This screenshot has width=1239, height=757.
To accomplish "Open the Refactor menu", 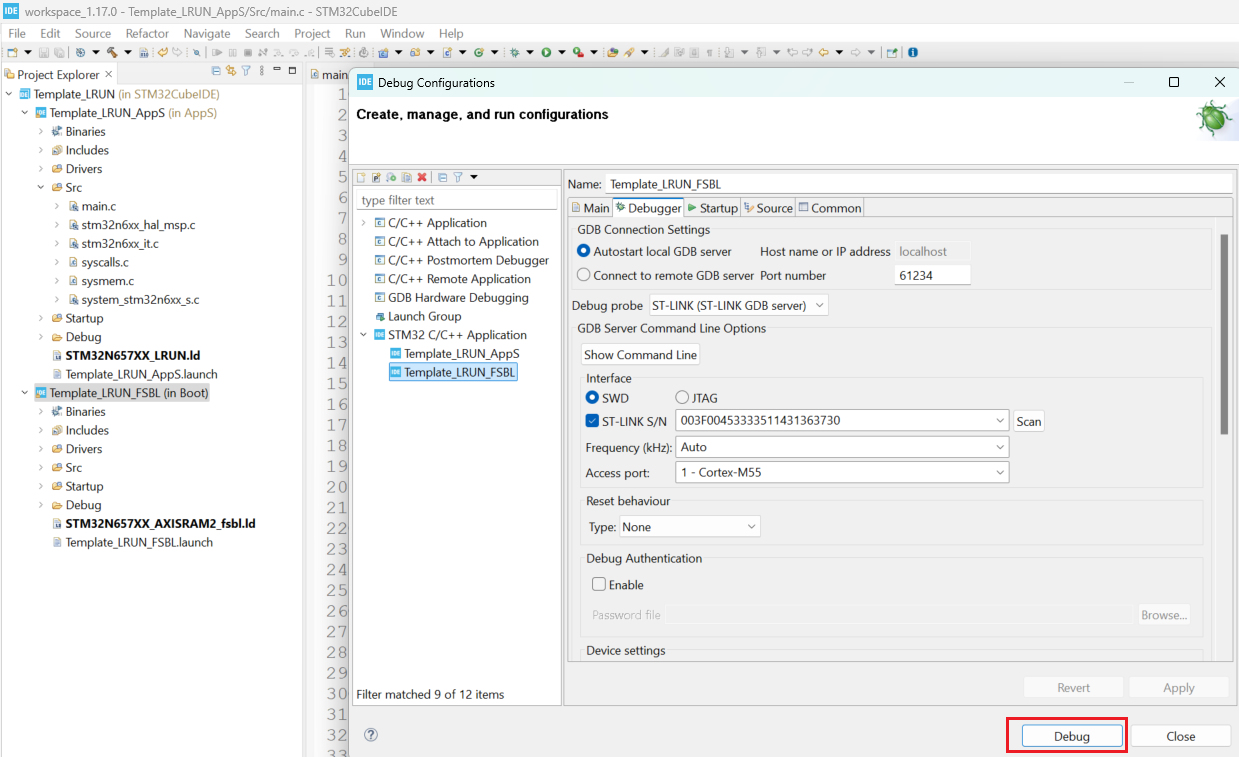I will (147, 33).
